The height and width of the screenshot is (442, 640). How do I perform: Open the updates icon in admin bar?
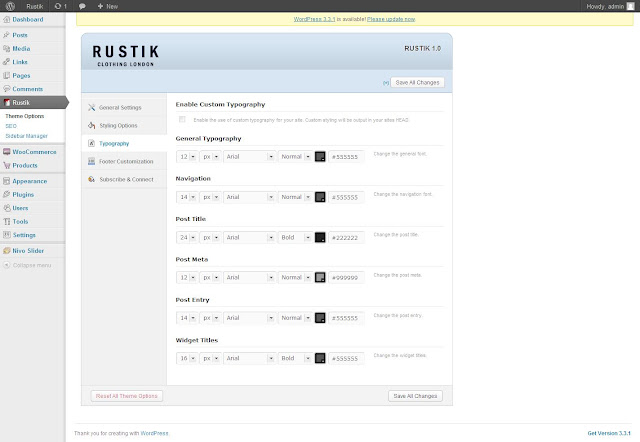click(58, 6)
